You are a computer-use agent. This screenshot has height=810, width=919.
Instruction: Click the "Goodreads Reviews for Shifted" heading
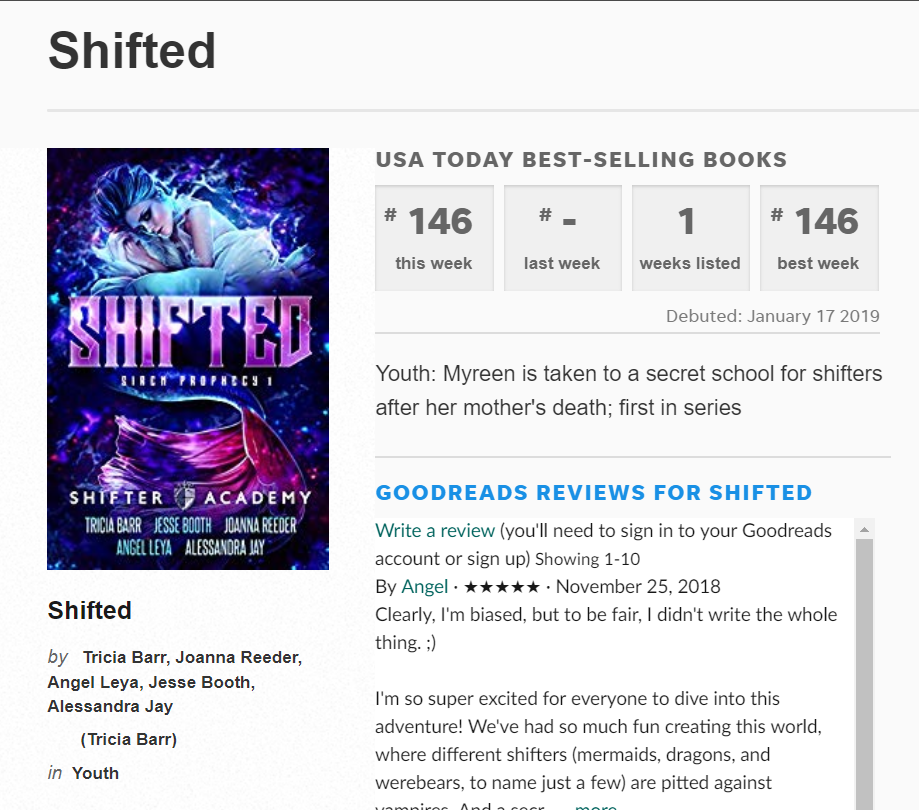click(594, 493)
